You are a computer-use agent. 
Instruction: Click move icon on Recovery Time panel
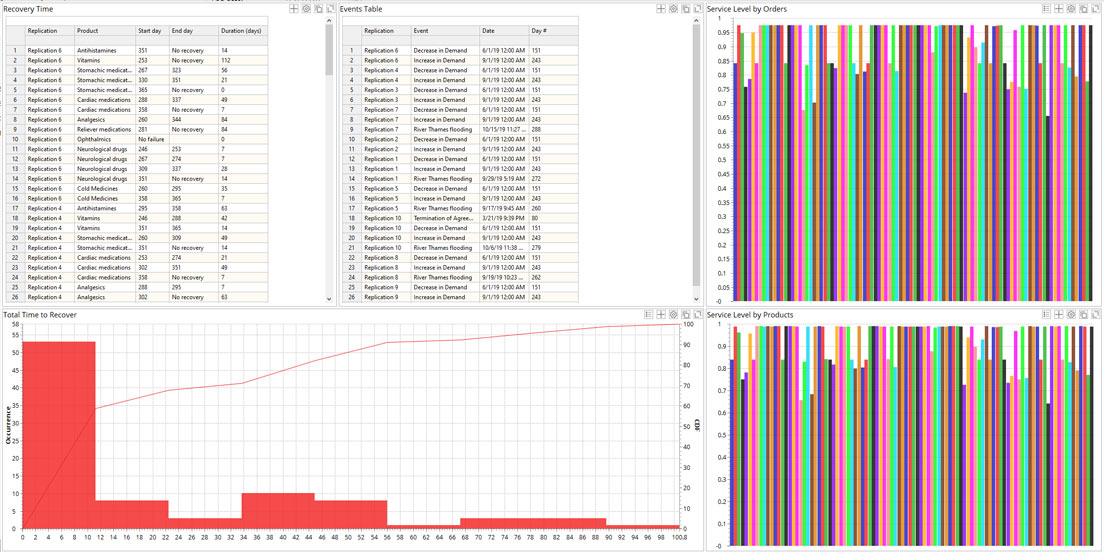(x=294, y=8)
